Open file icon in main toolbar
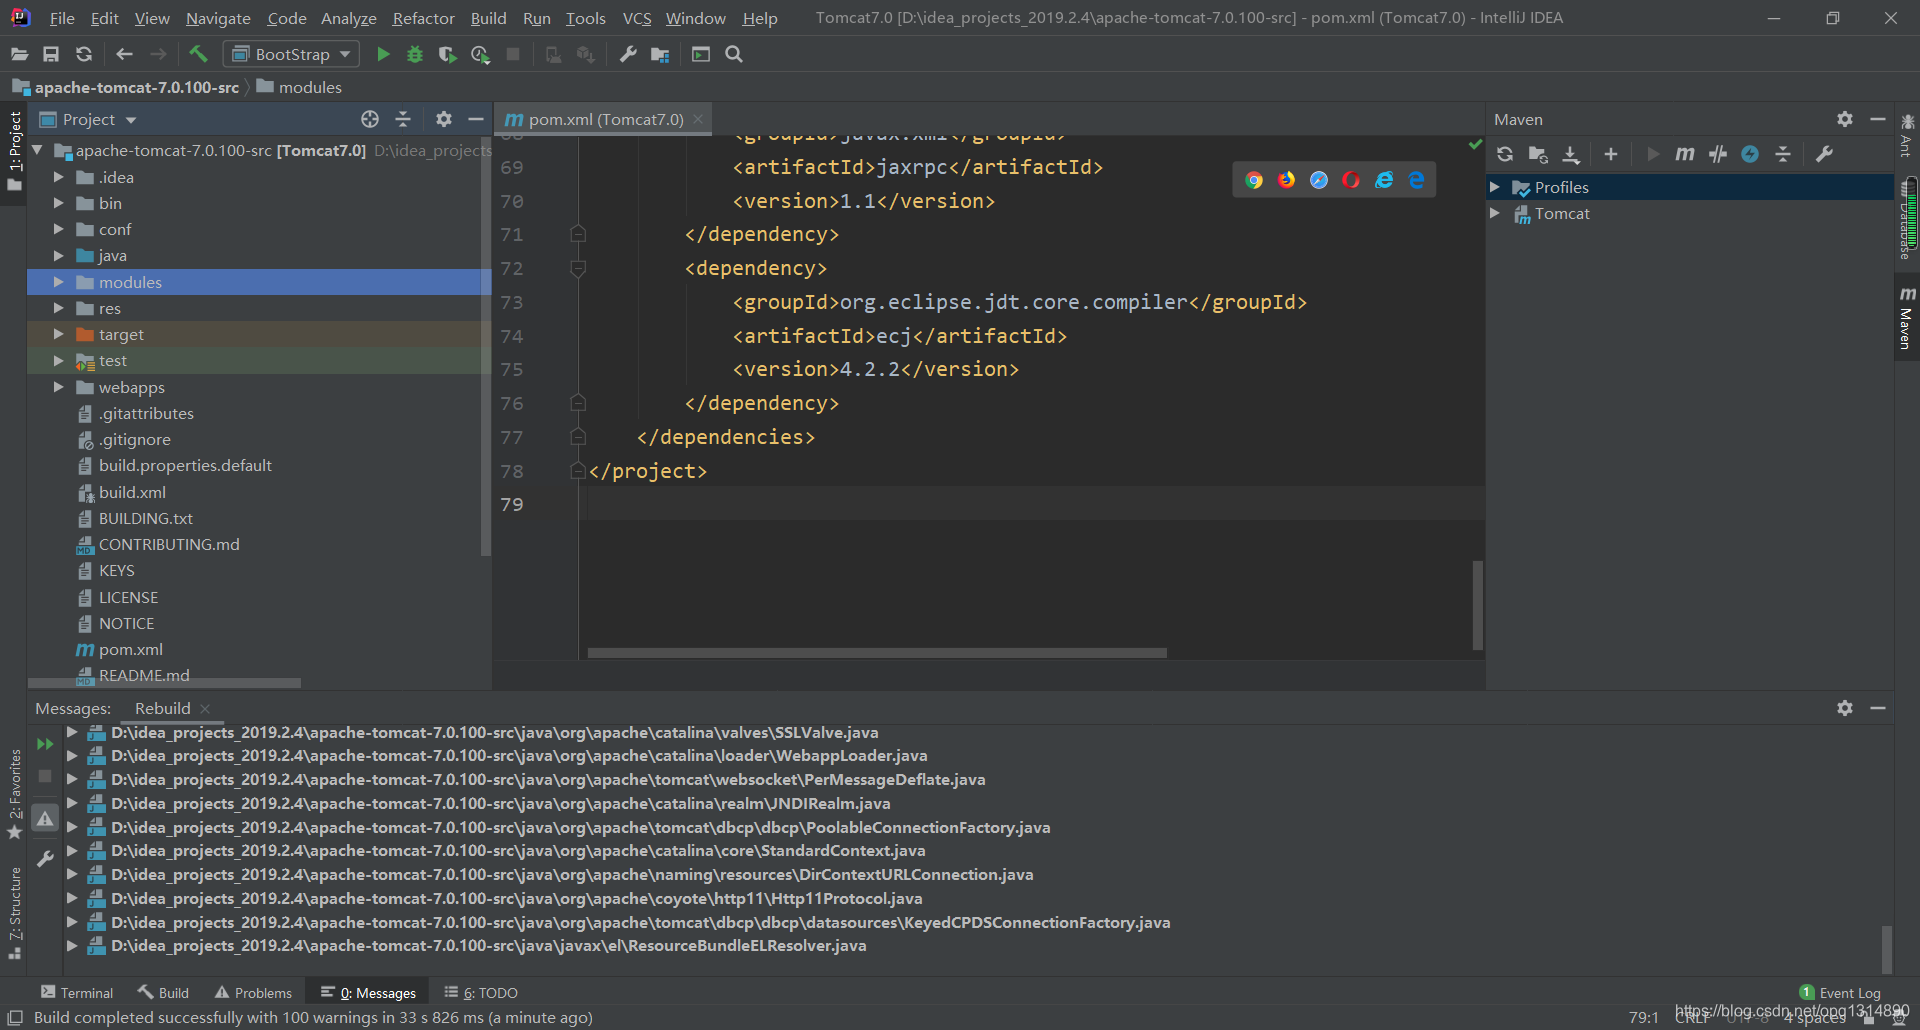Image resolution: width=1920 pixels, height=1030 pixels. pyautogui.click(x=19, y=54)
